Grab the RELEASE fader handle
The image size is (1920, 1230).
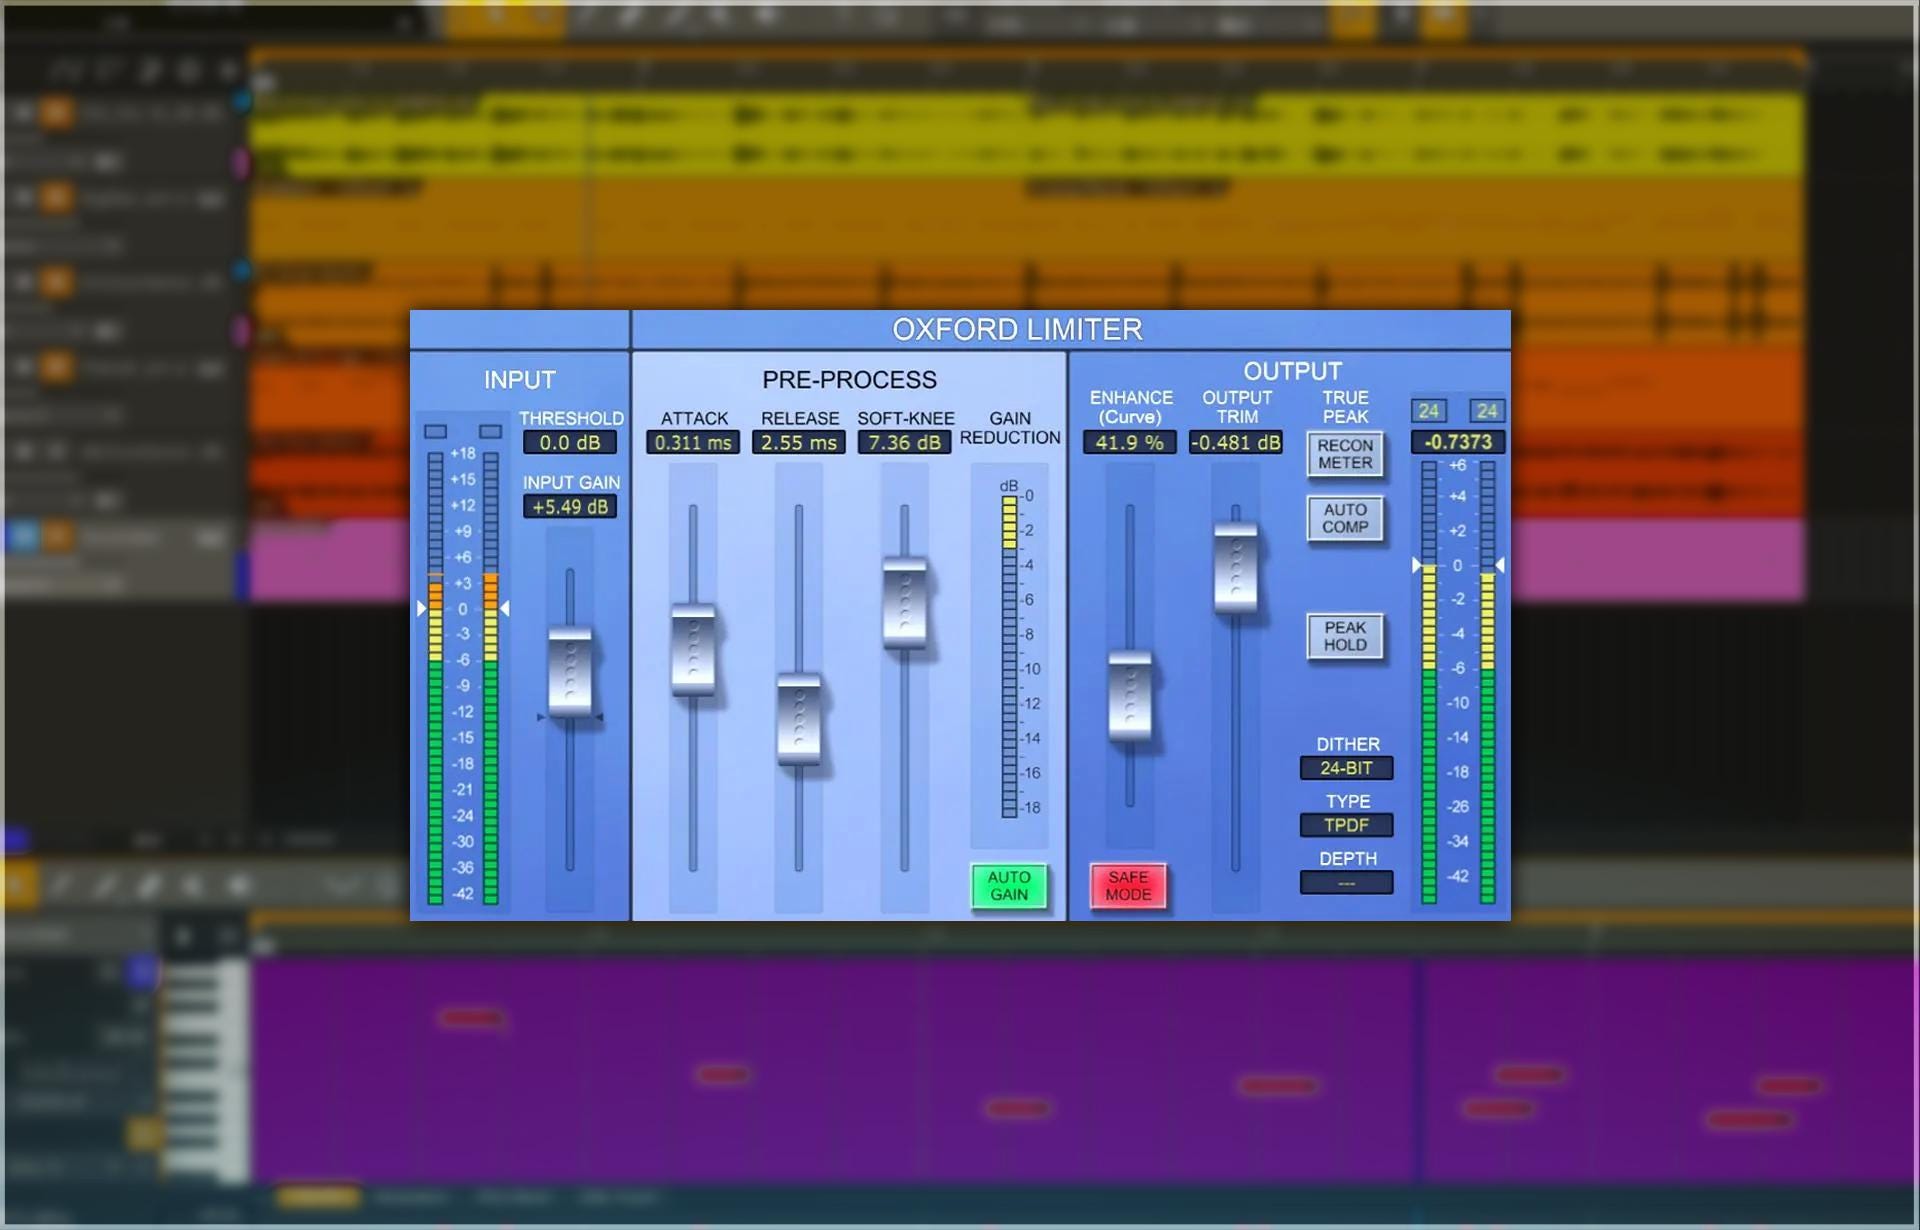(799, 720)
